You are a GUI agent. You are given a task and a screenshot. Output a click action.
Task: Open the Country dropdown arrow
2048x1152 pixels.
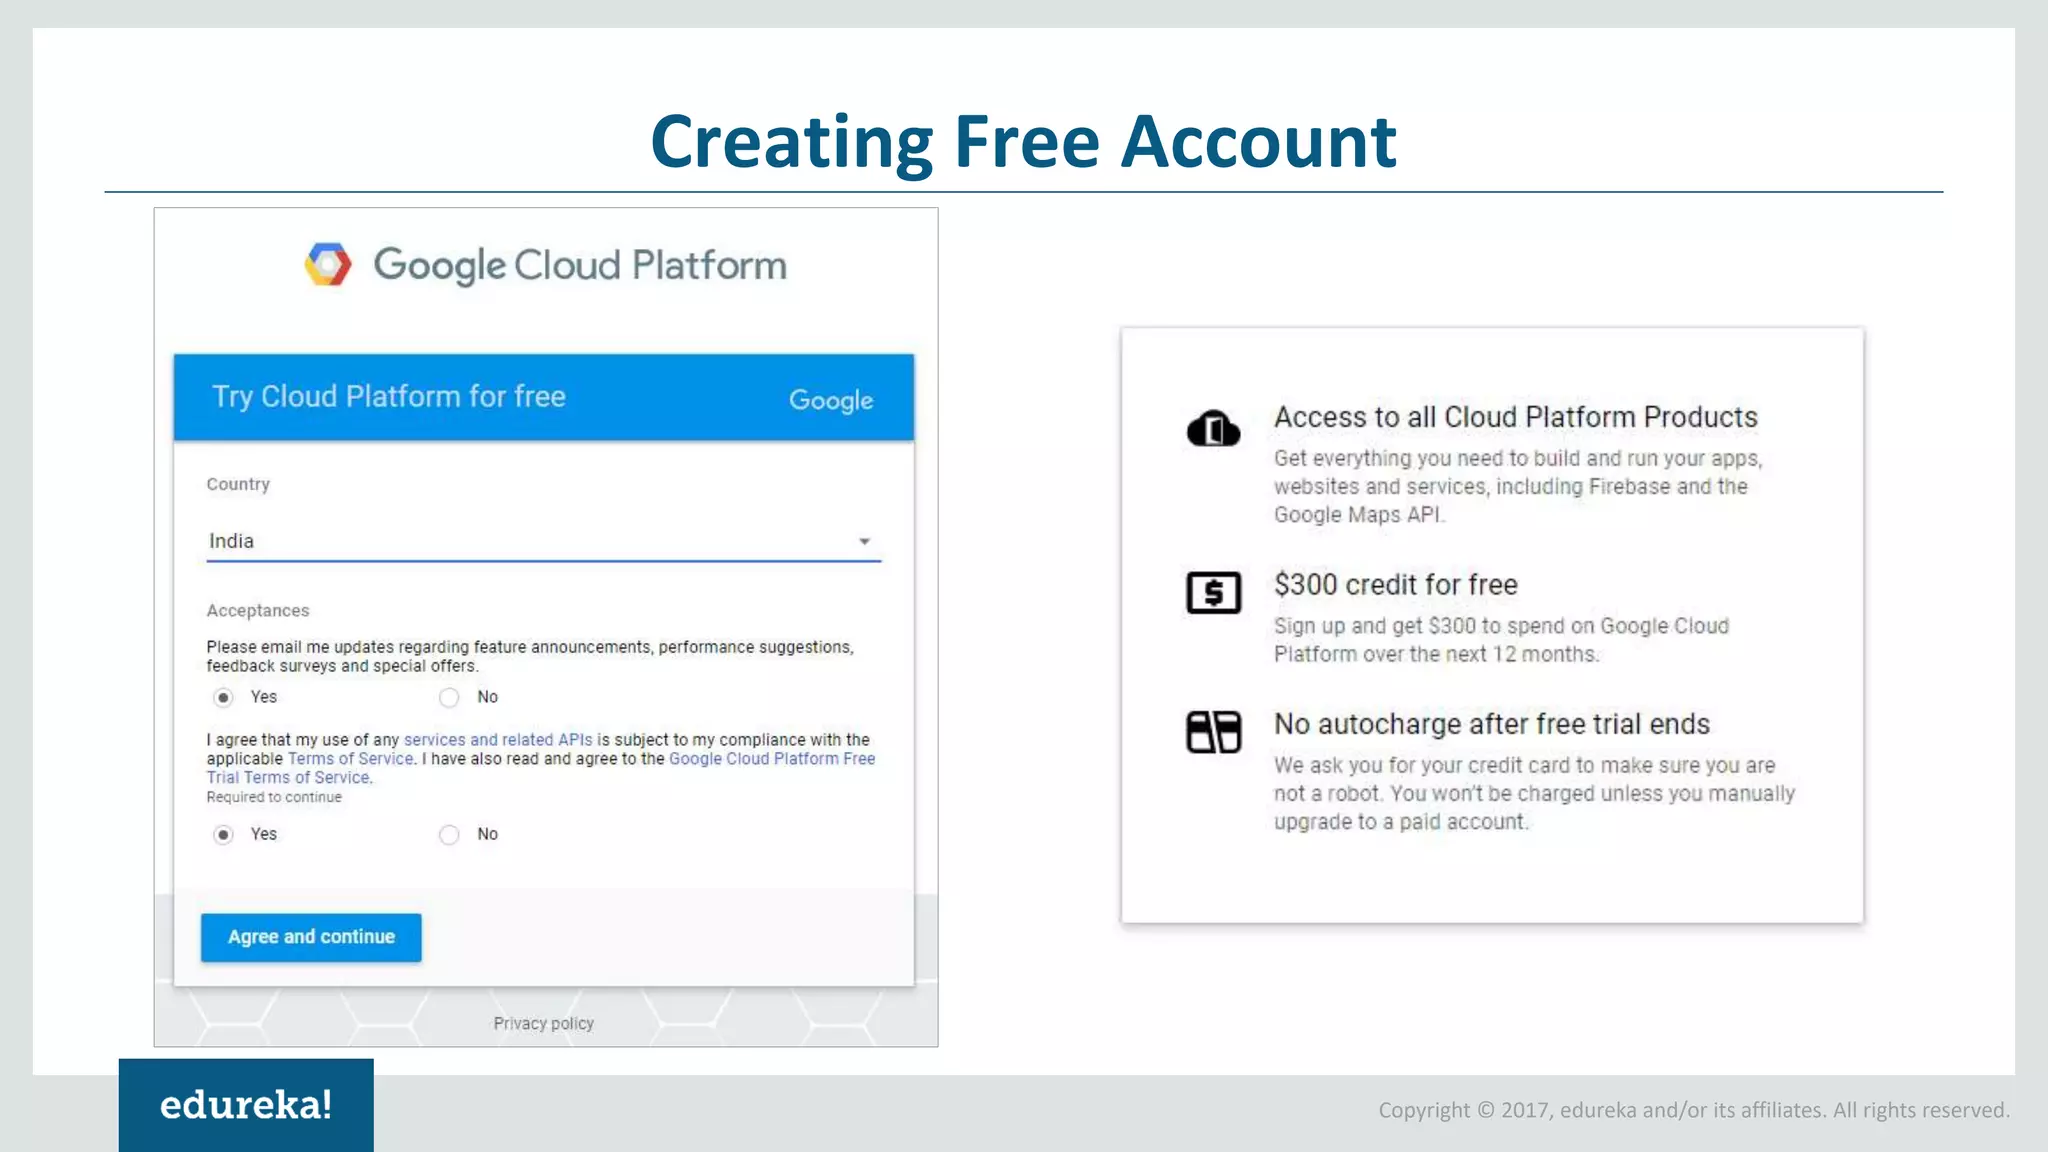point(864,541)
